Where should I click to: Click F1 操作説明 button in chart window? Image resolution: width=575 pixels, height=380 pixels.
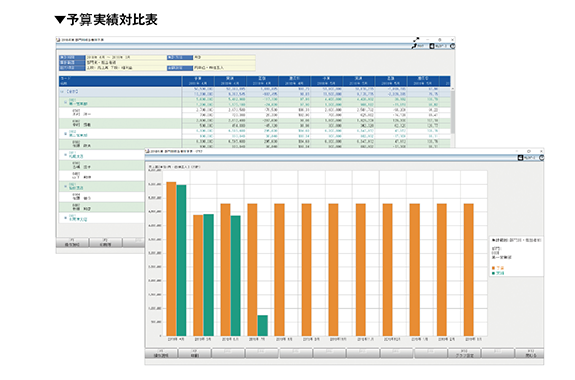click(x=161, y=354)
